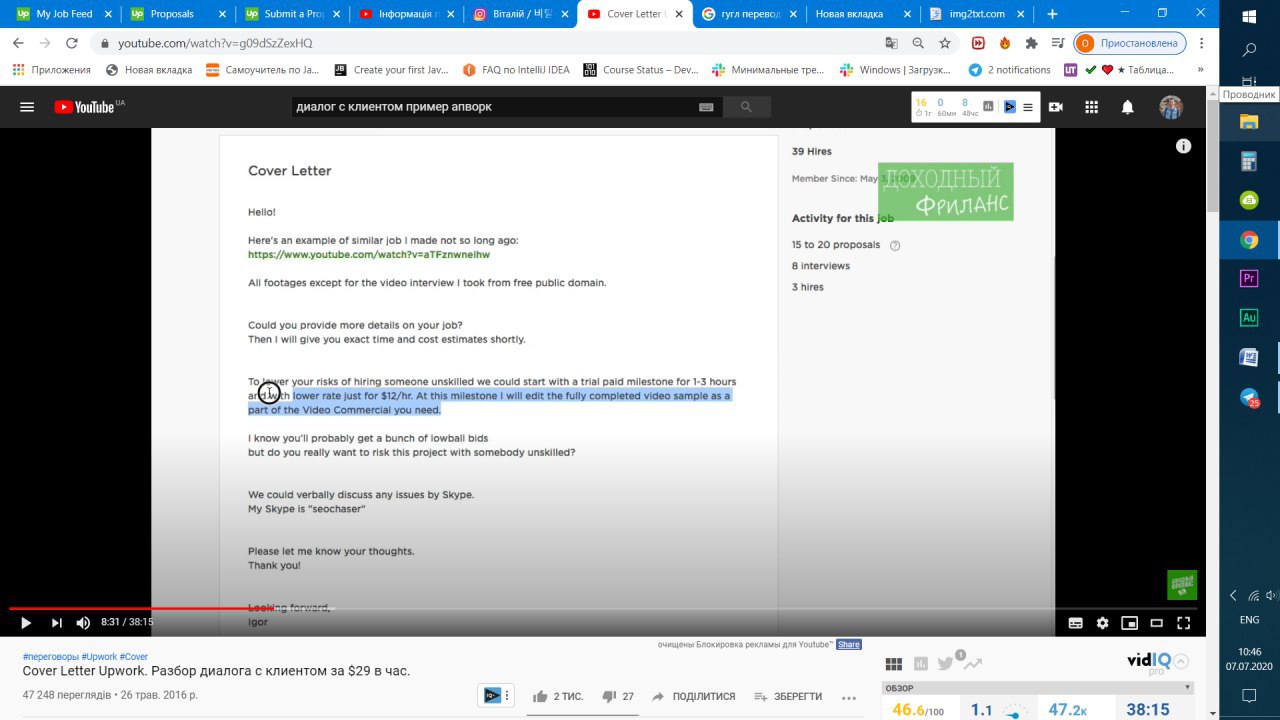Open the vidIQ button dropdown beside like
Image resolution: width=1280 pixels, height=720 pixels.
coord(495,695)
